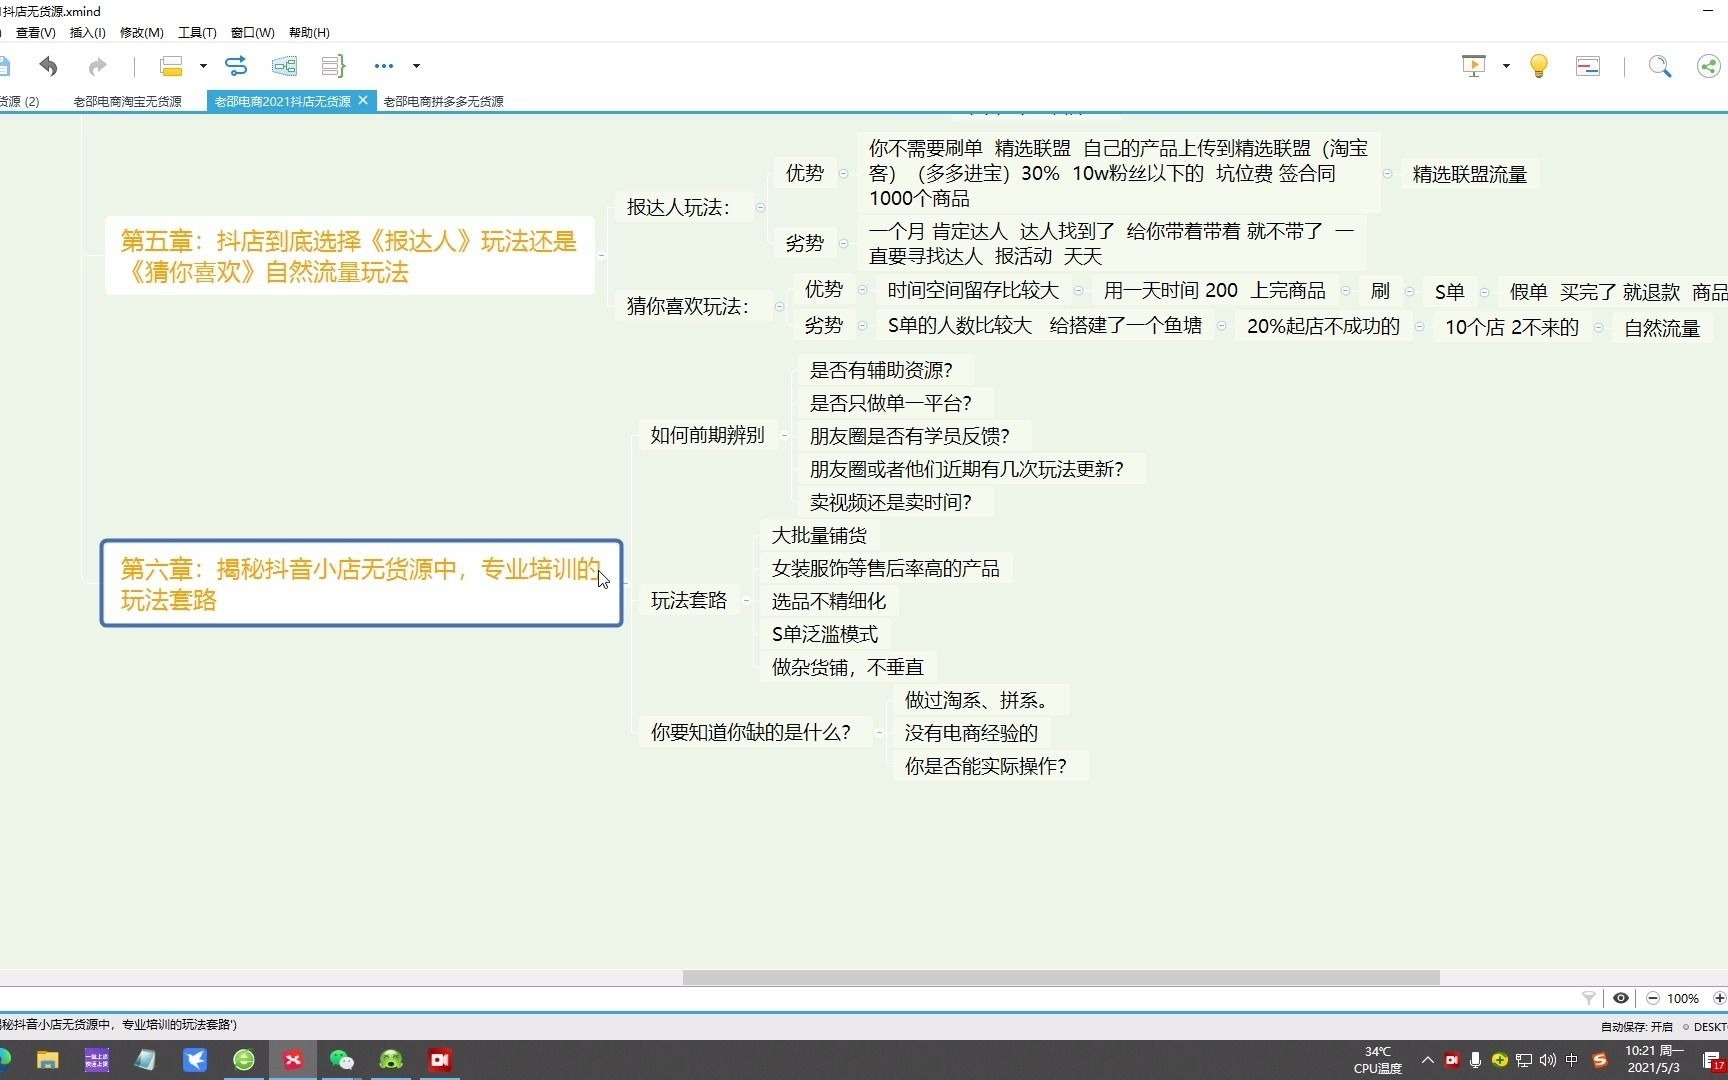Launch brainstorming mode with the light bulb
Screen dimensions: 1728x1080
1539,66
